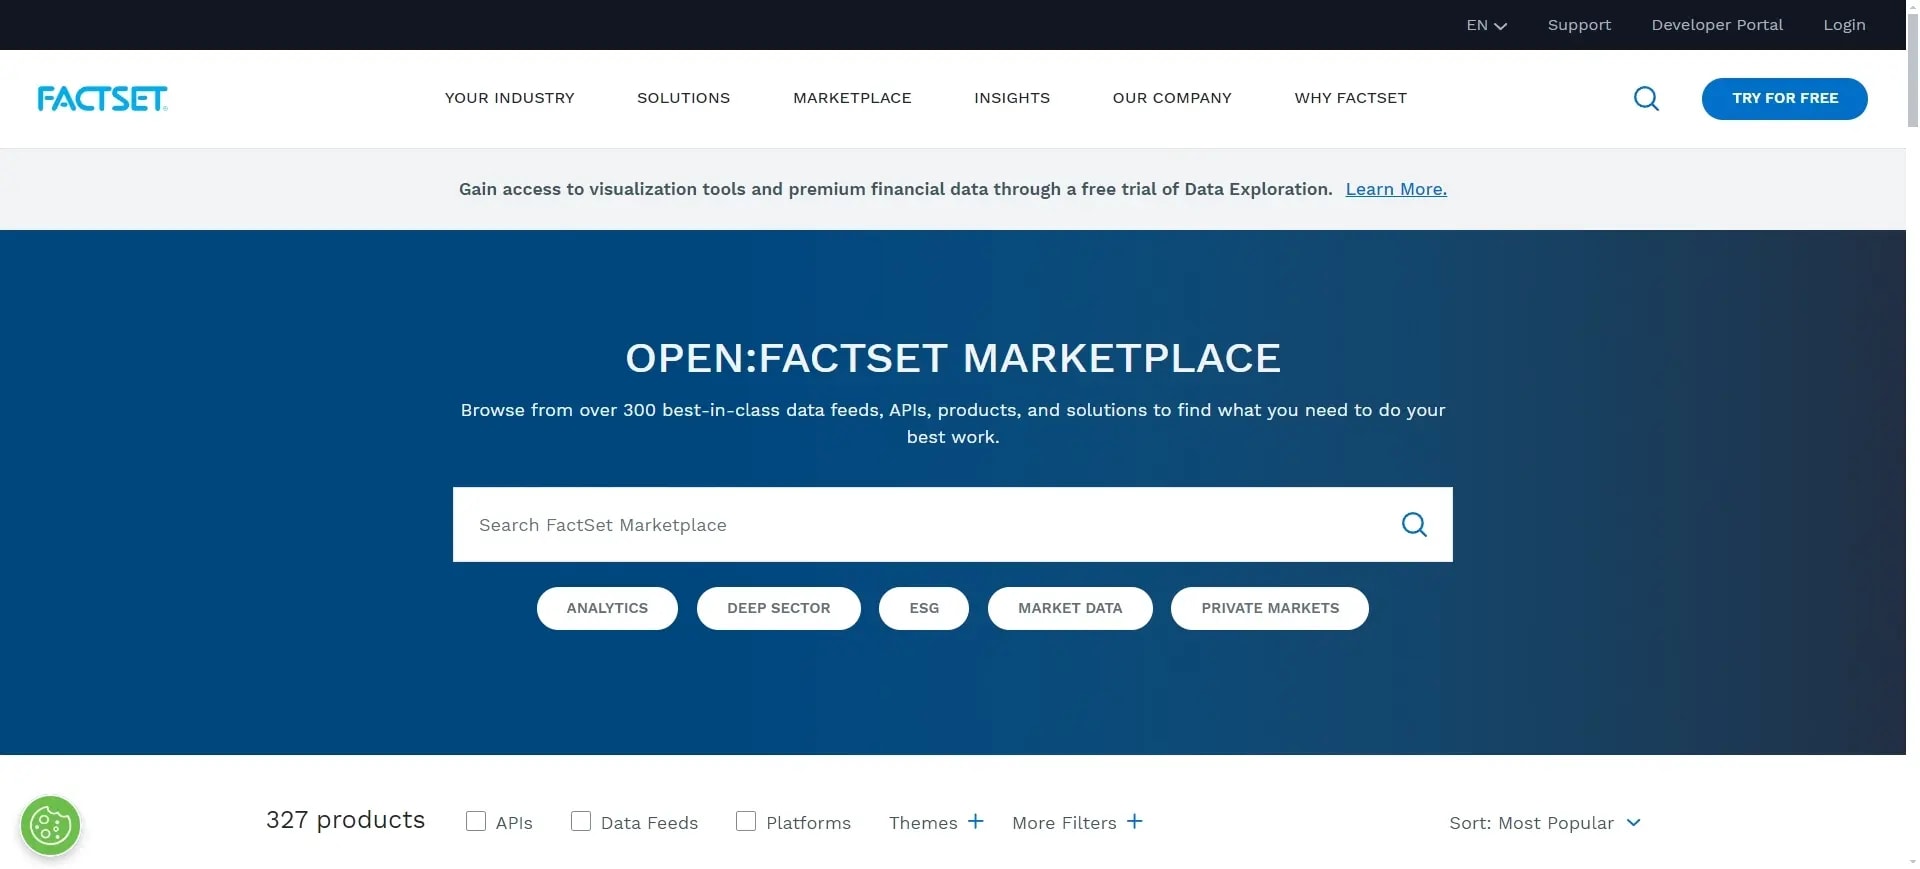Open the EN language dropdown
Screen dimensions: 1920x869
tap(1486, 25)
